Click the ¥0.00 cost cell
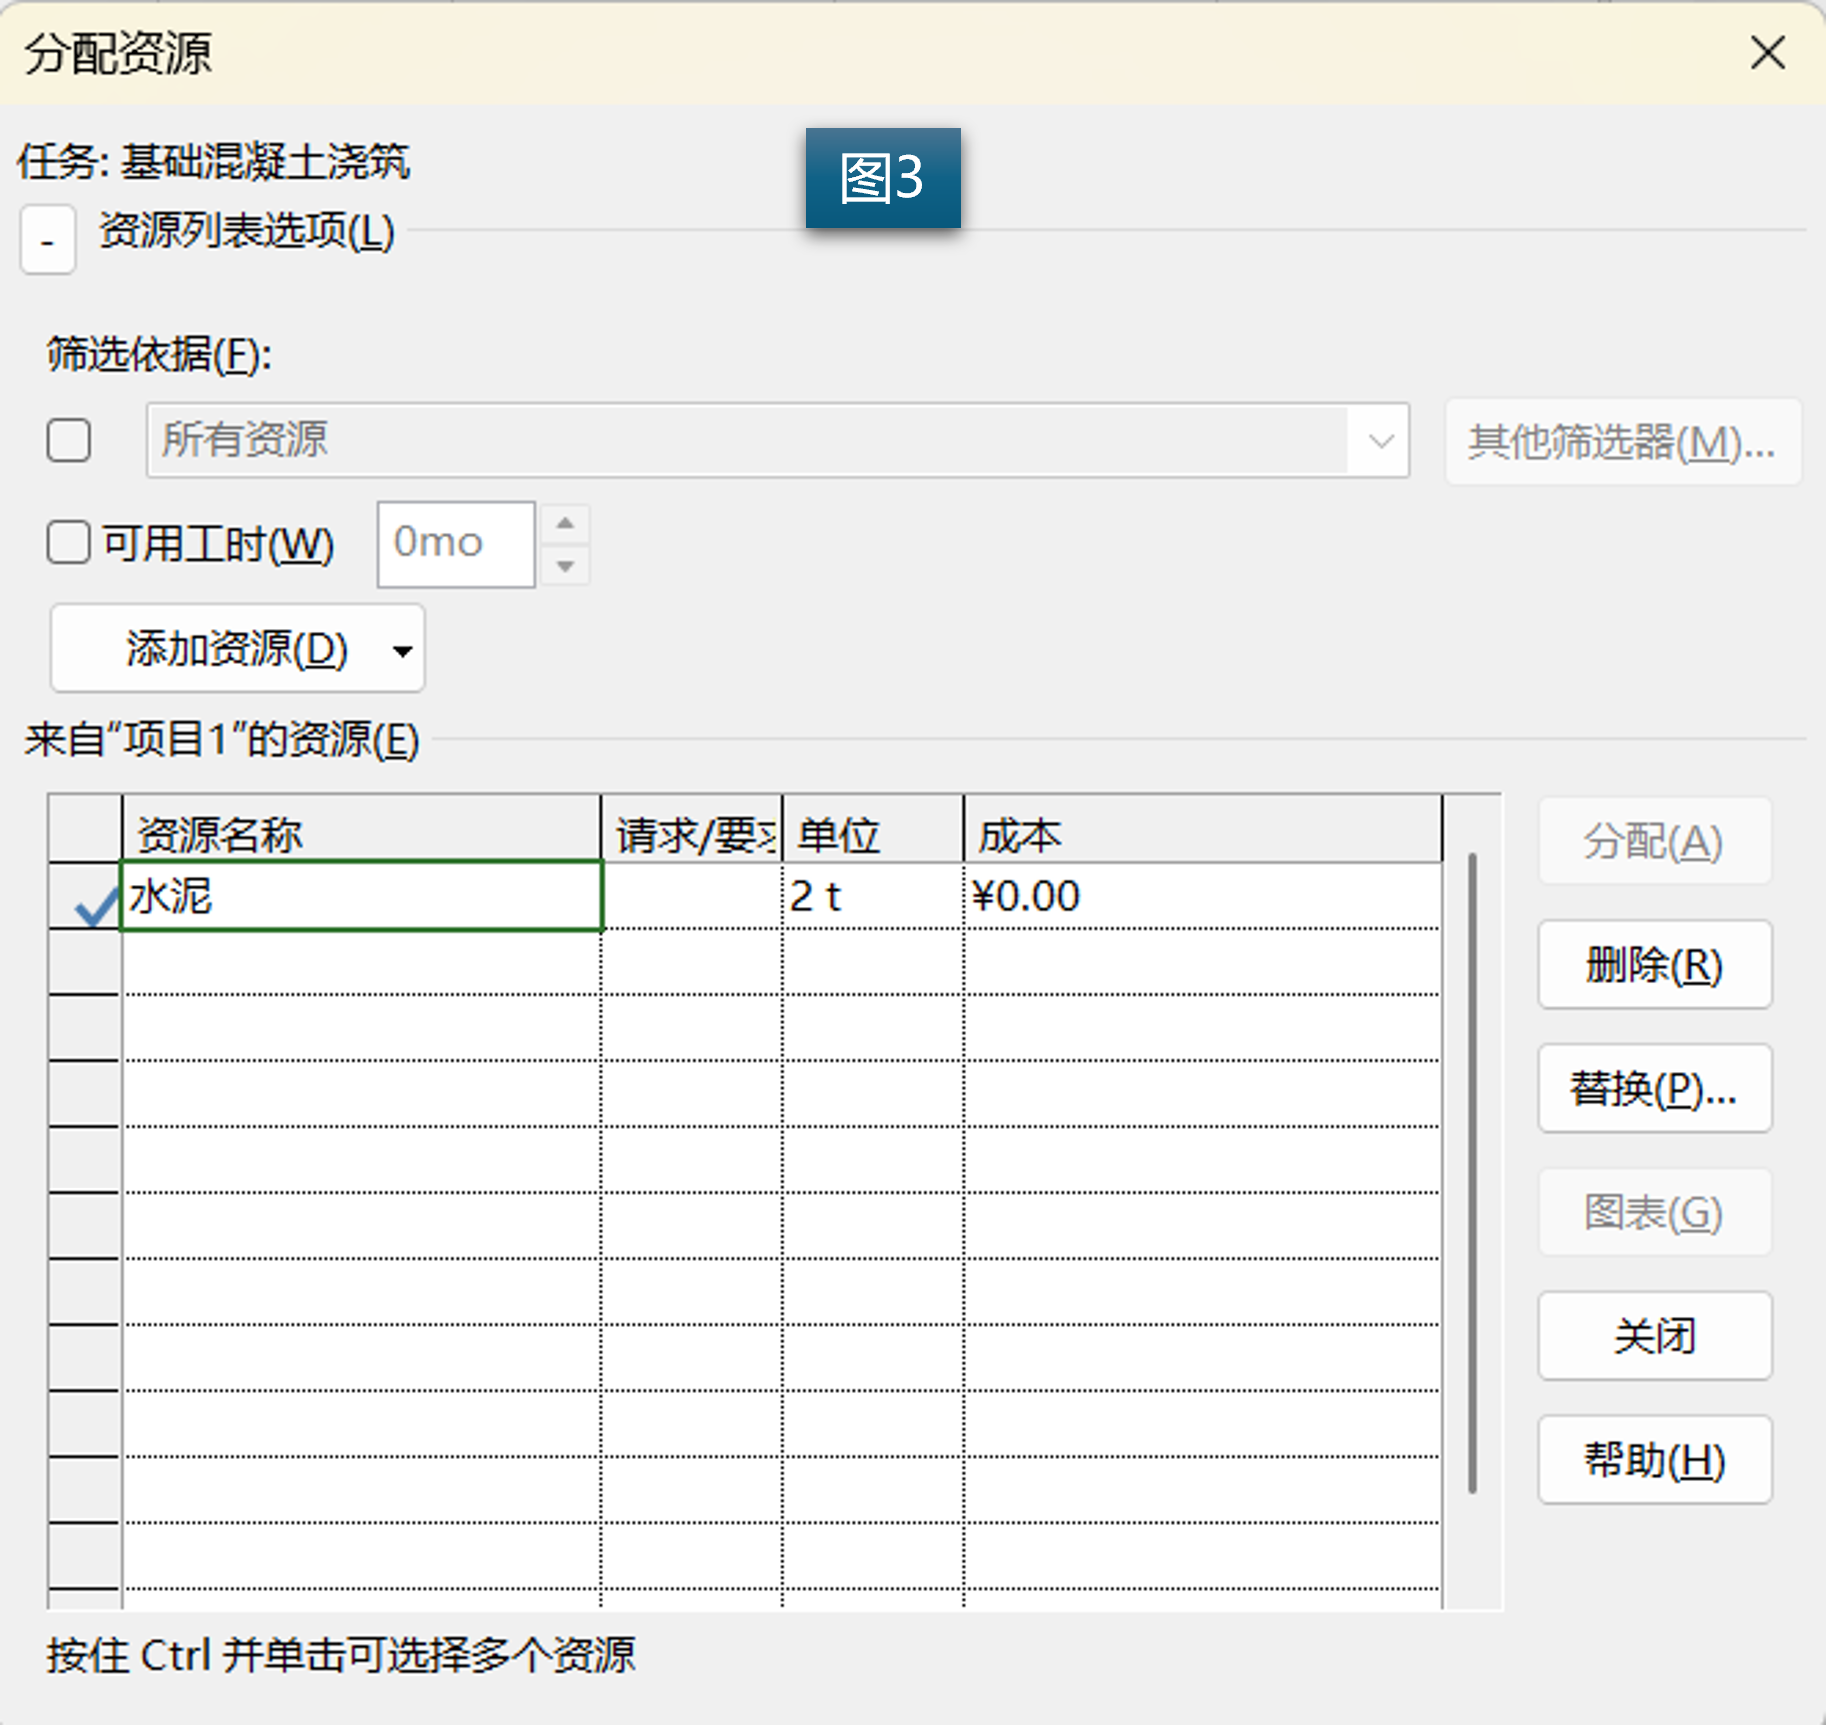 pos(1202,896)
